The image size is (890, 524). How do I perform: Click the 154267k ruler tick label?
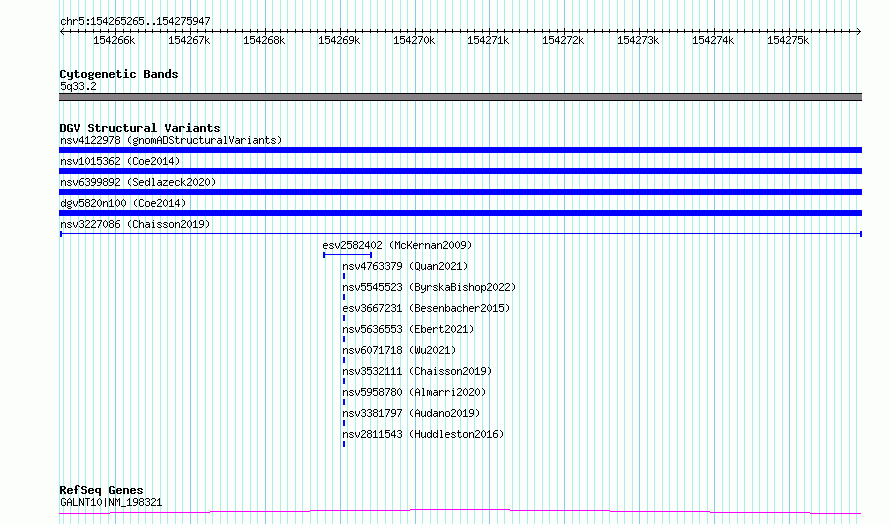click(x=189, y=40)
